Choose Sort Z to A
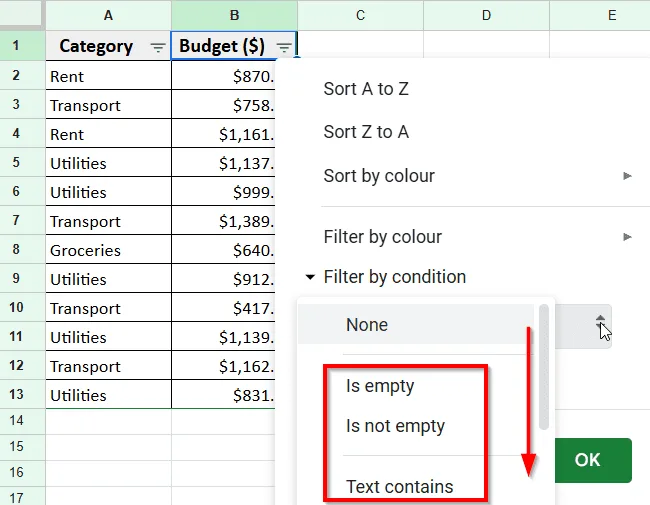The image size is (650, 505). point(366,132)
